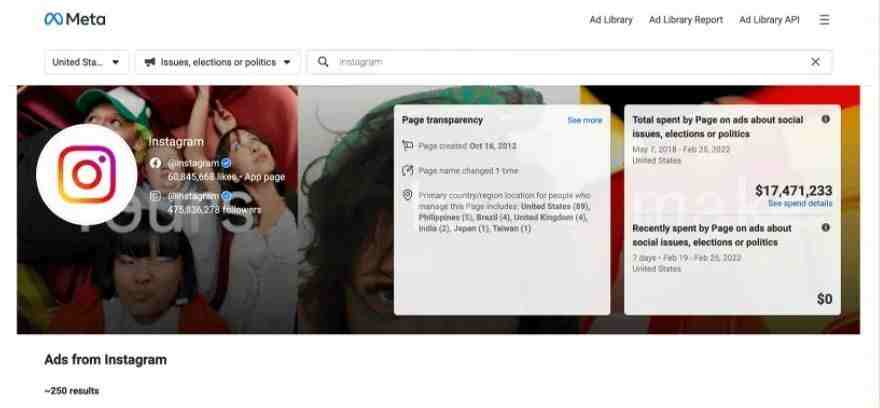Click the Instagram icon next to followers handle
This screenshot has height=408, width=880.
coord(155,196)
